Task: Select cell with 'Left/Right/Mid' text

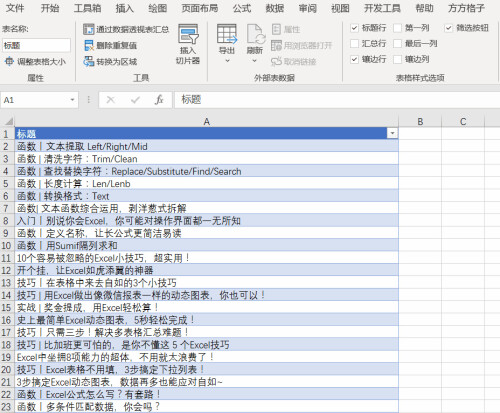Action: point(207,146)
